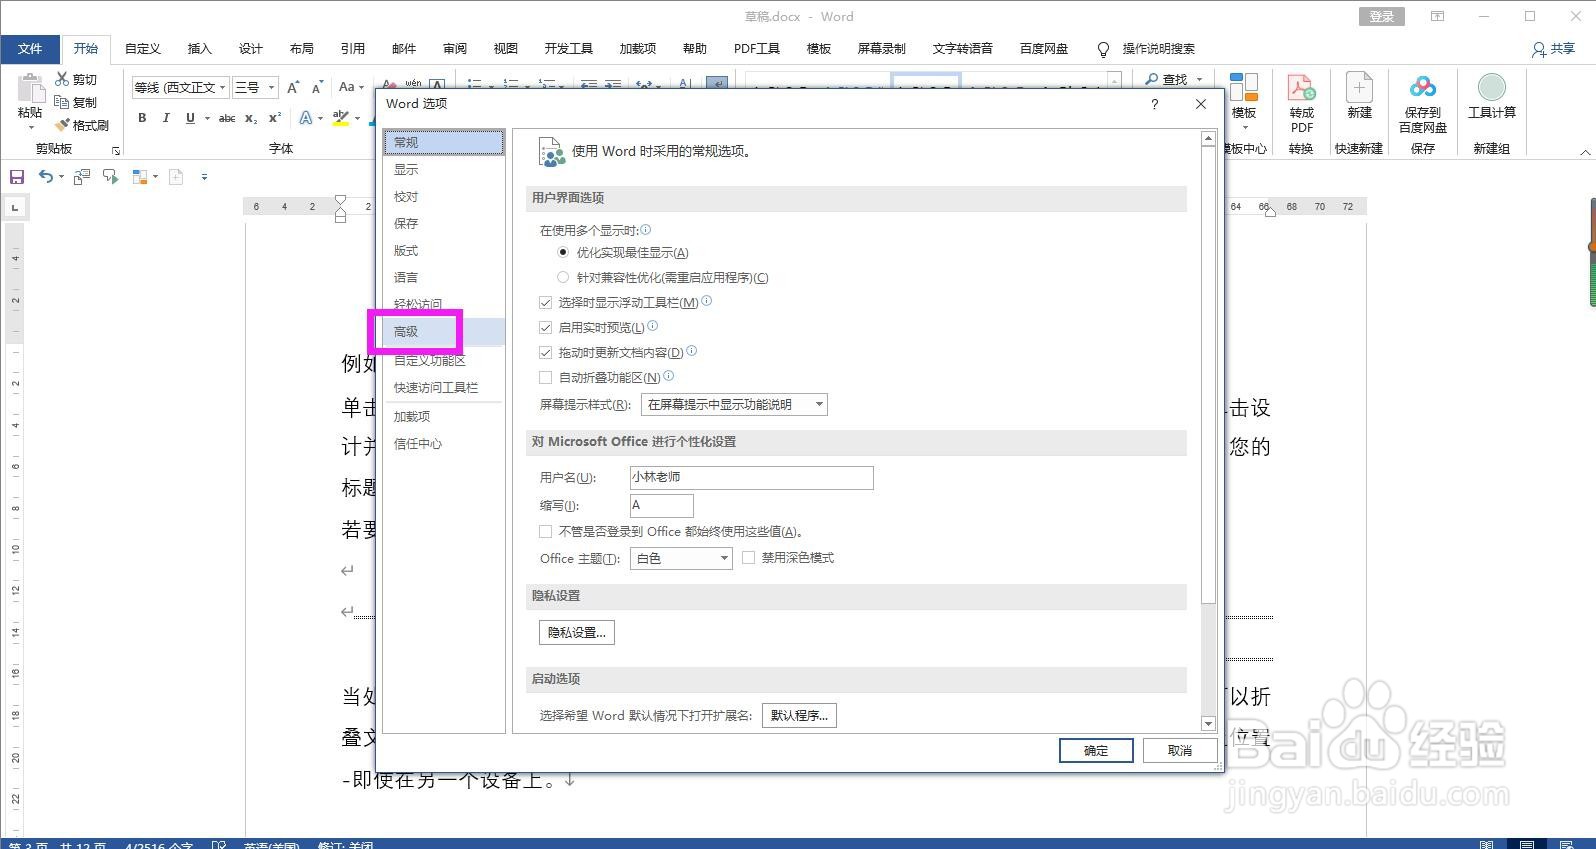Switch to the File (文件) tab
This screenshot has width=1596, height=849.
tap(30, 48)
